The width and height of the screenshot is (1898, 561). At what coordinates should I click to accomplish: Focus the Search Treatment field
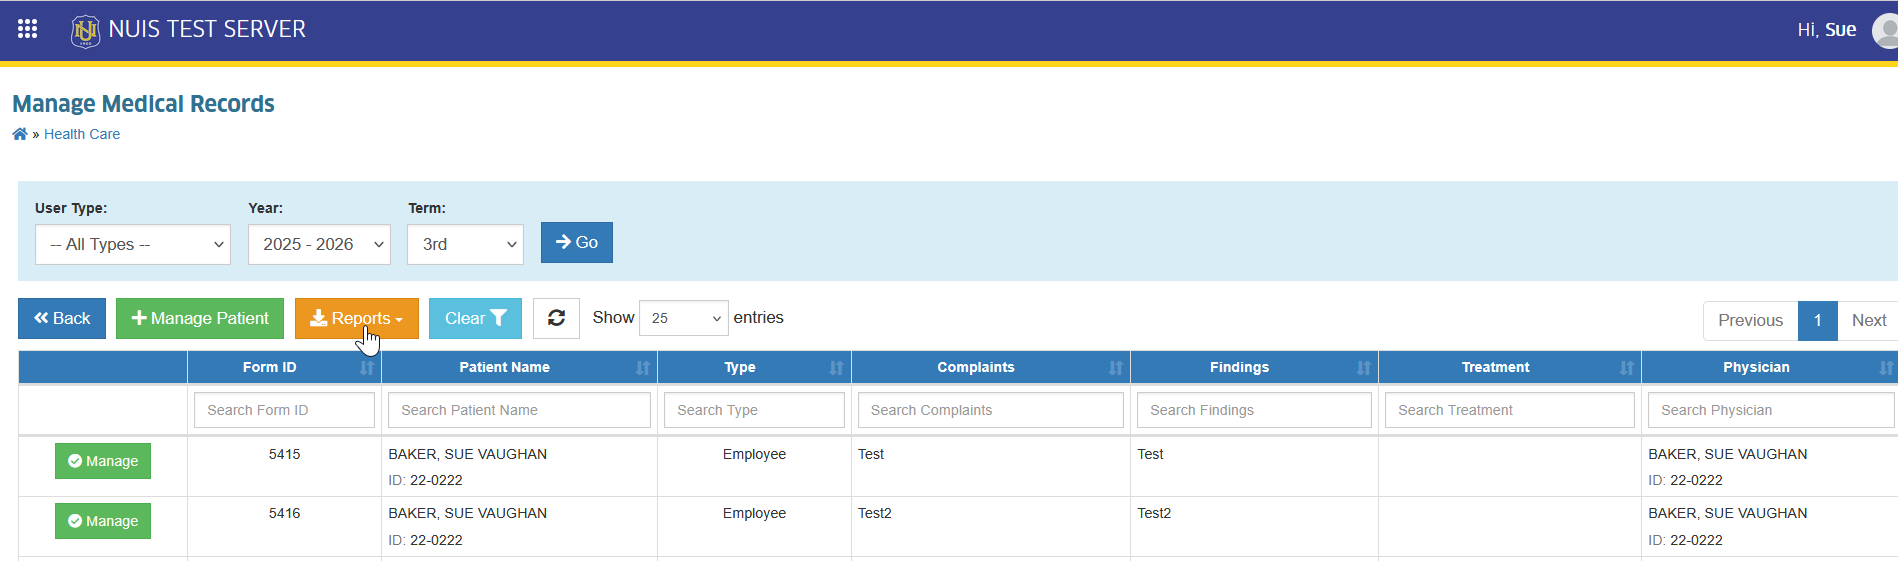pos(1509,410)
